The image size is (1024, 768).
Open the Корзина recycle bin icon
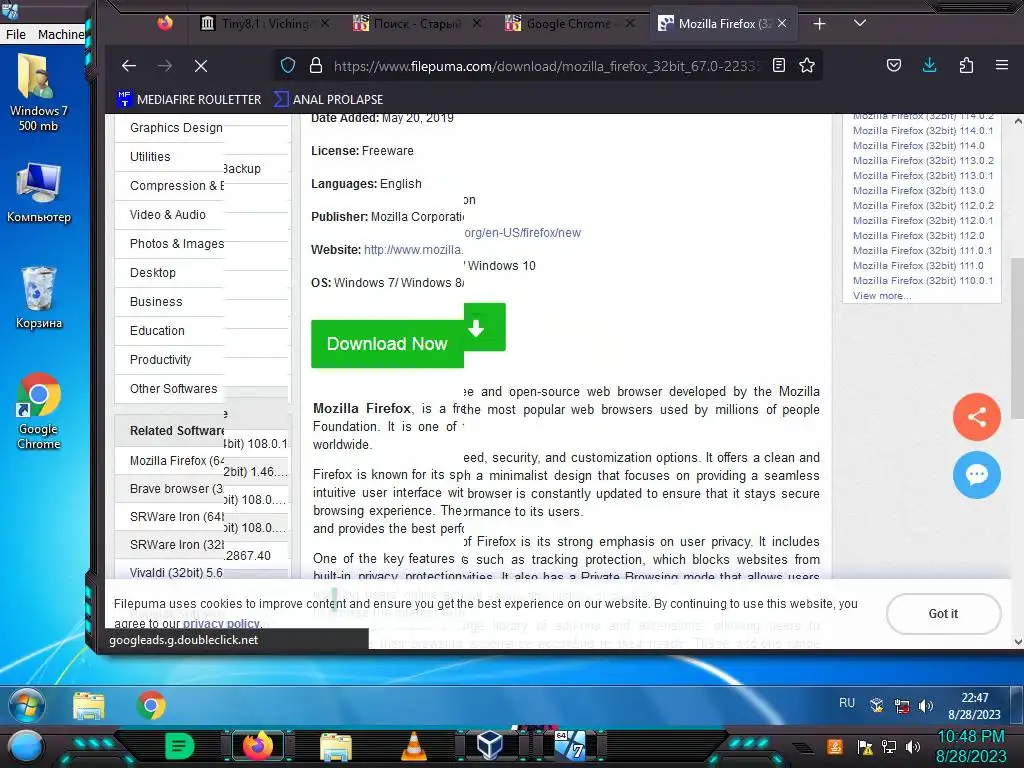pyautogui.click(x=38, y=297)
